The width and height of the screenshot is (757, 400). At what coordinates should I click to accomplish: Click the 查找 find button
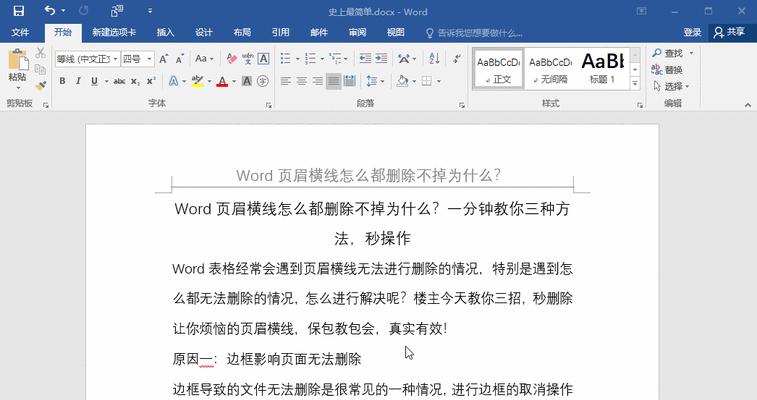[x=668, y=53]
